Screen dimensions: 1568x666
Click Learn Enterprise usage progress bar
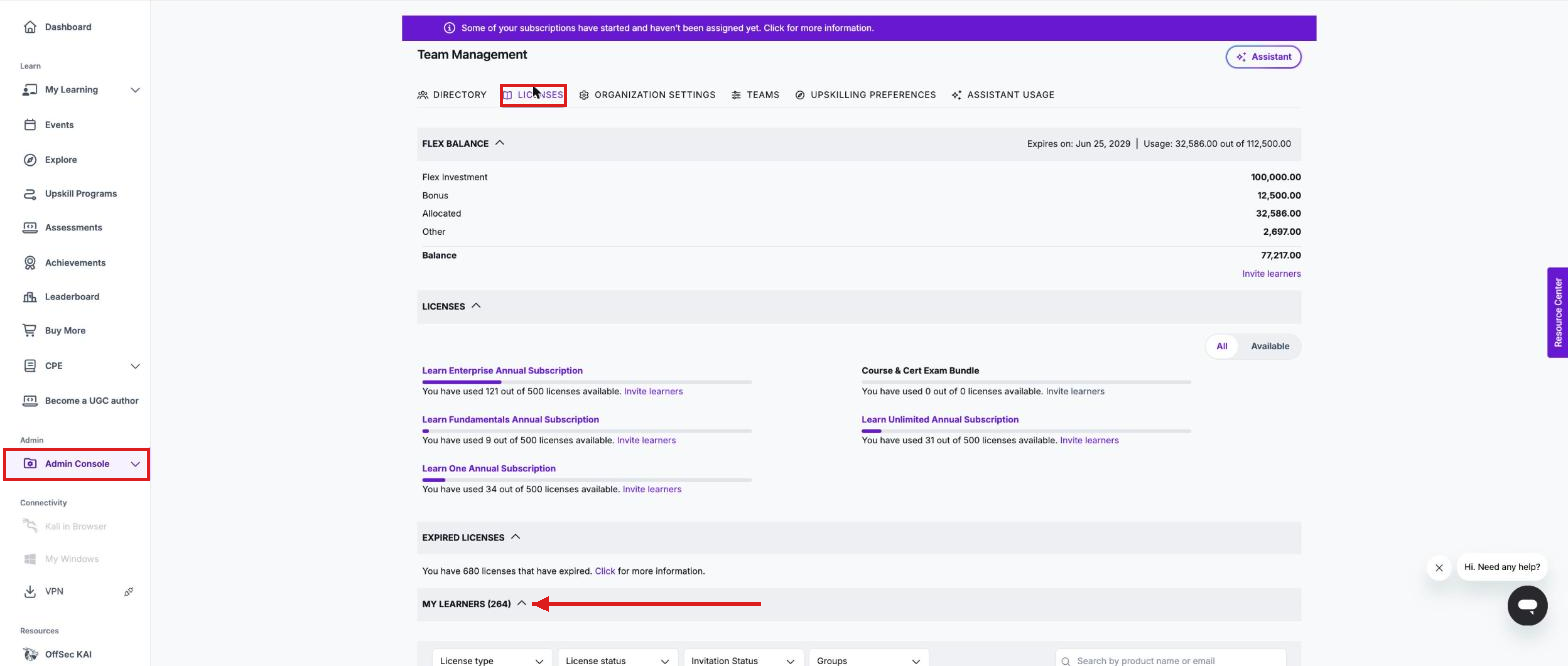587,382
